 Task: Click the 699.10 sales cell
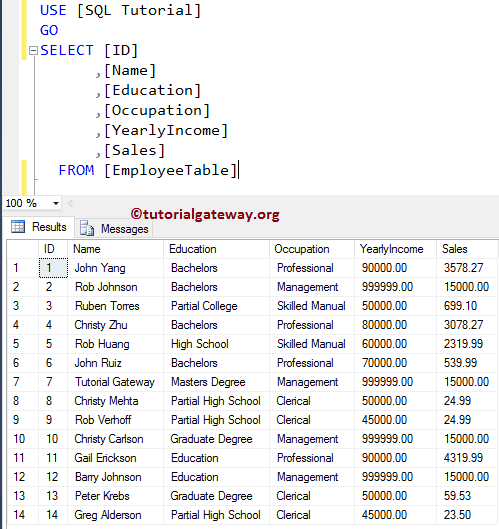[x=467, y=306]
